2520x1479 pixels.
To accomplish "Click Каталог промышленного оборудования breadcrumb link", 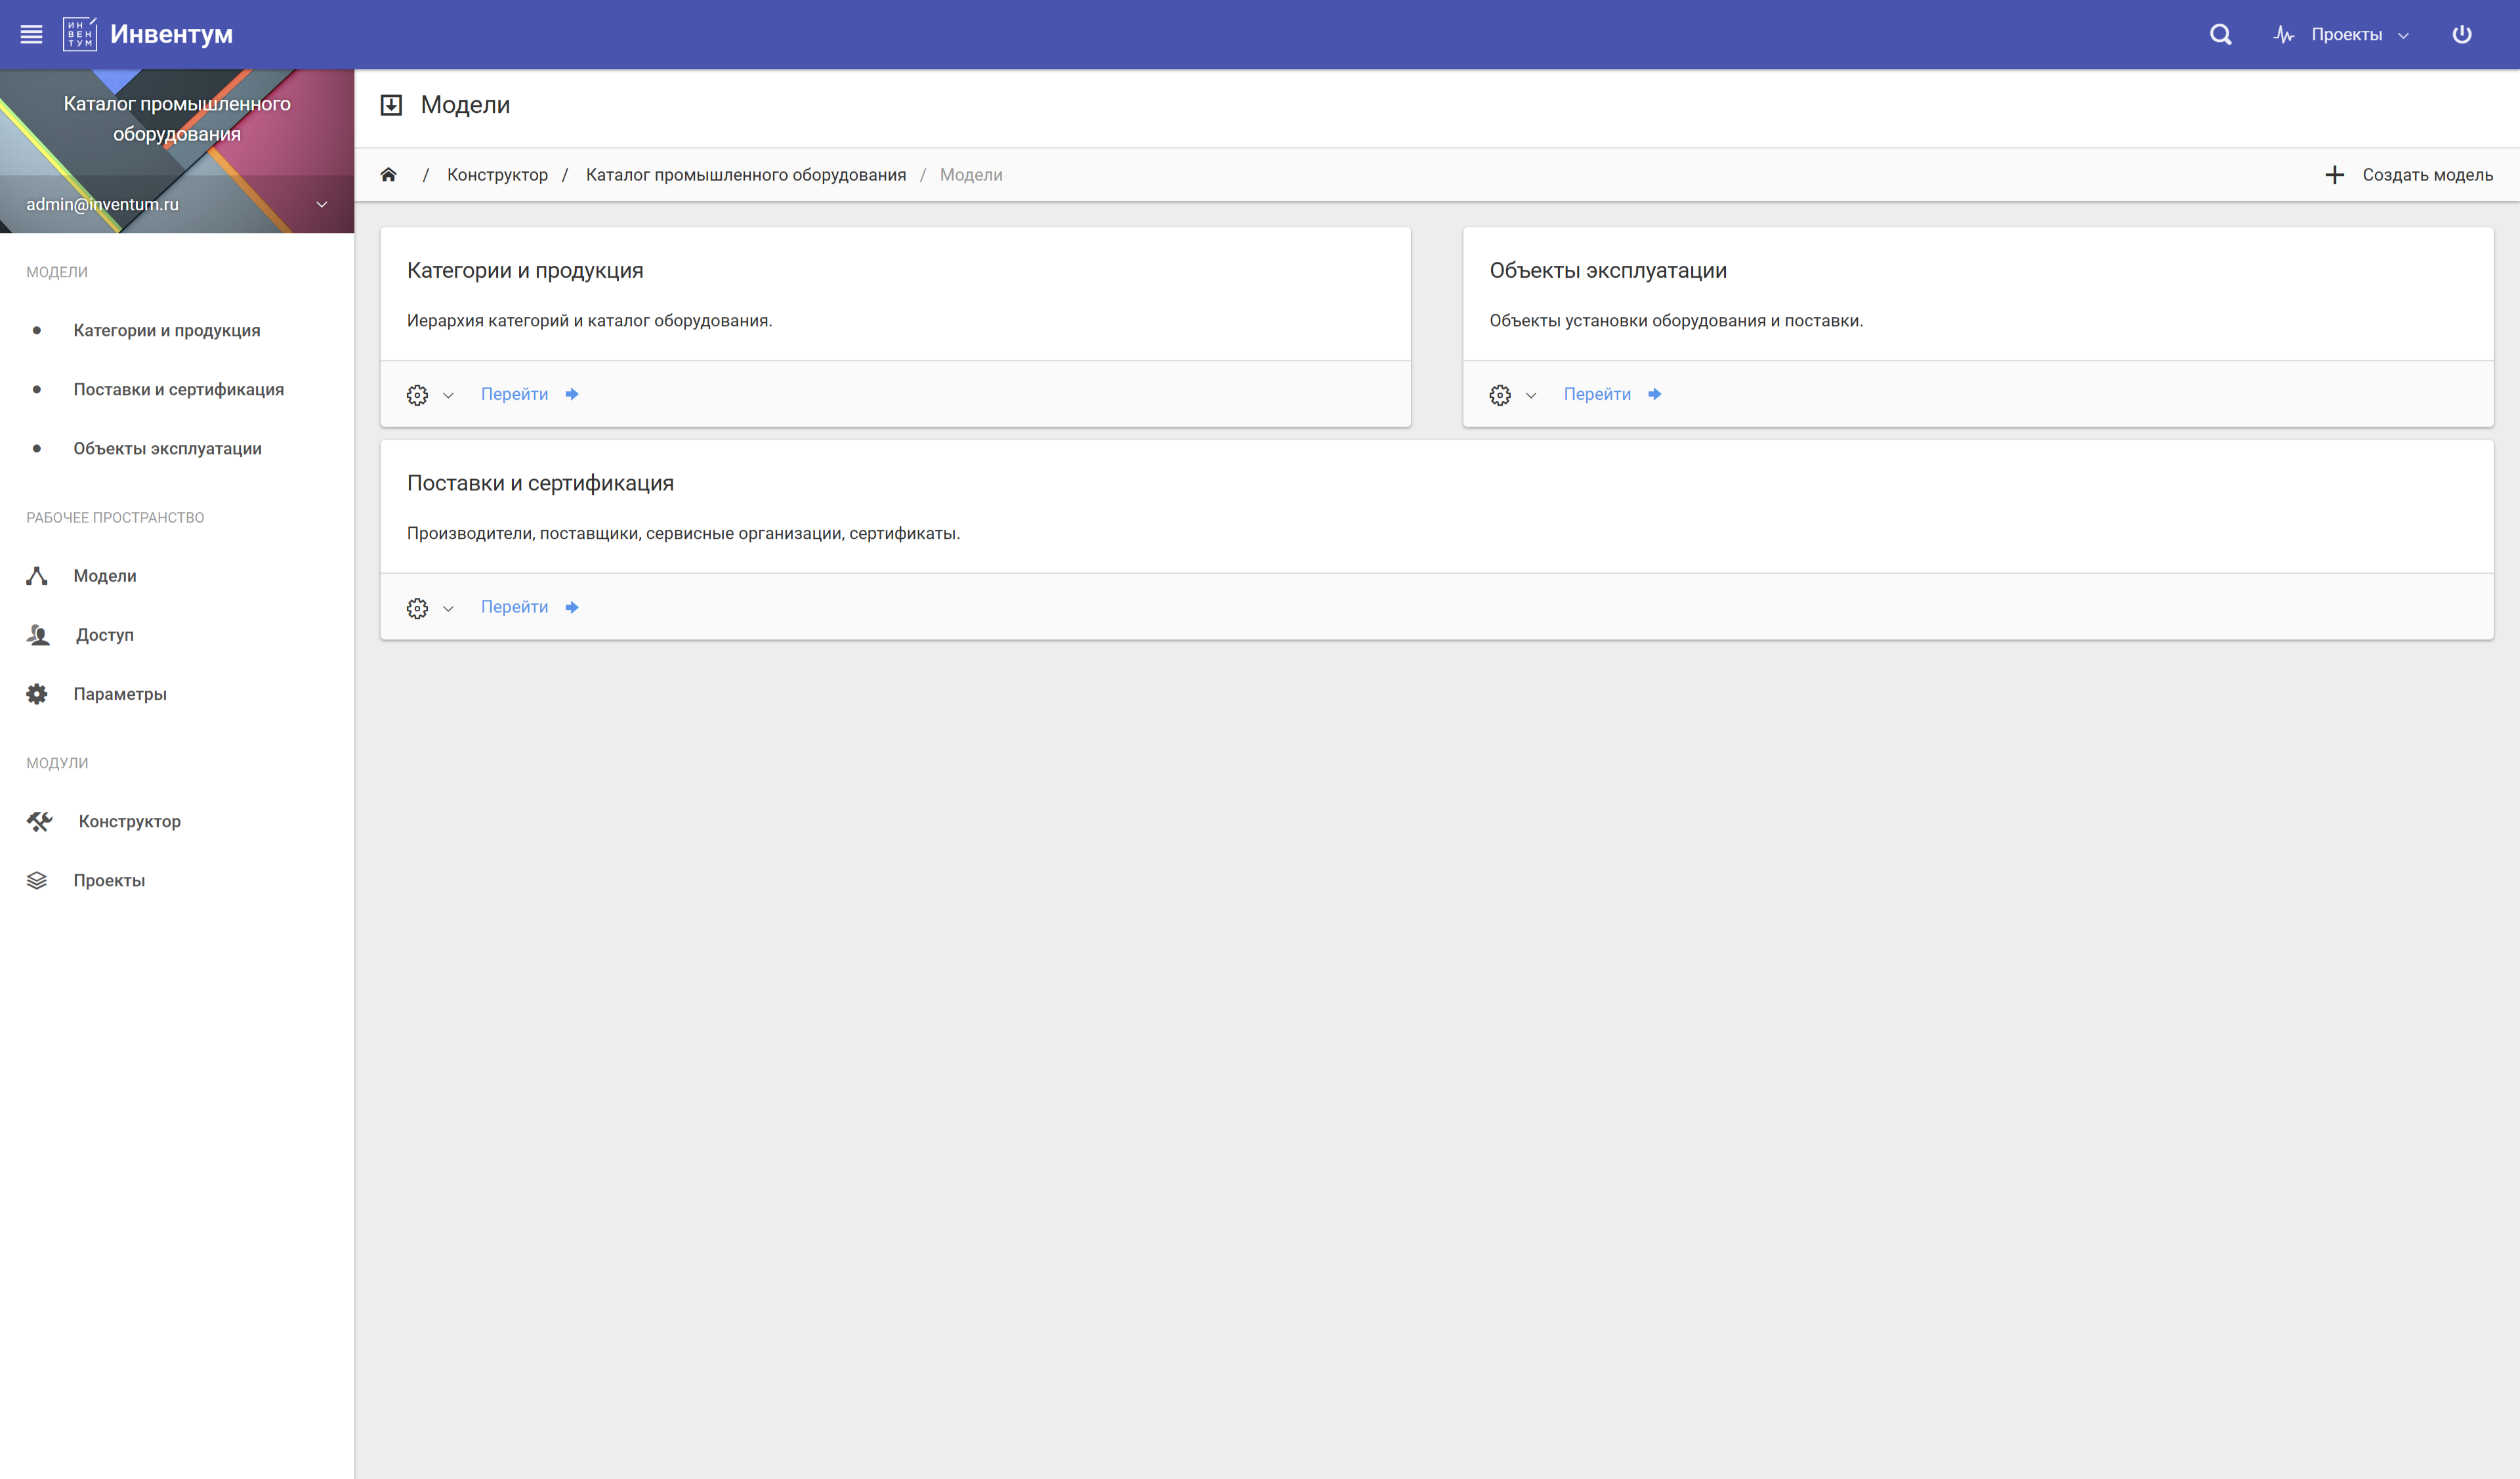I will (x=745, y=175).
